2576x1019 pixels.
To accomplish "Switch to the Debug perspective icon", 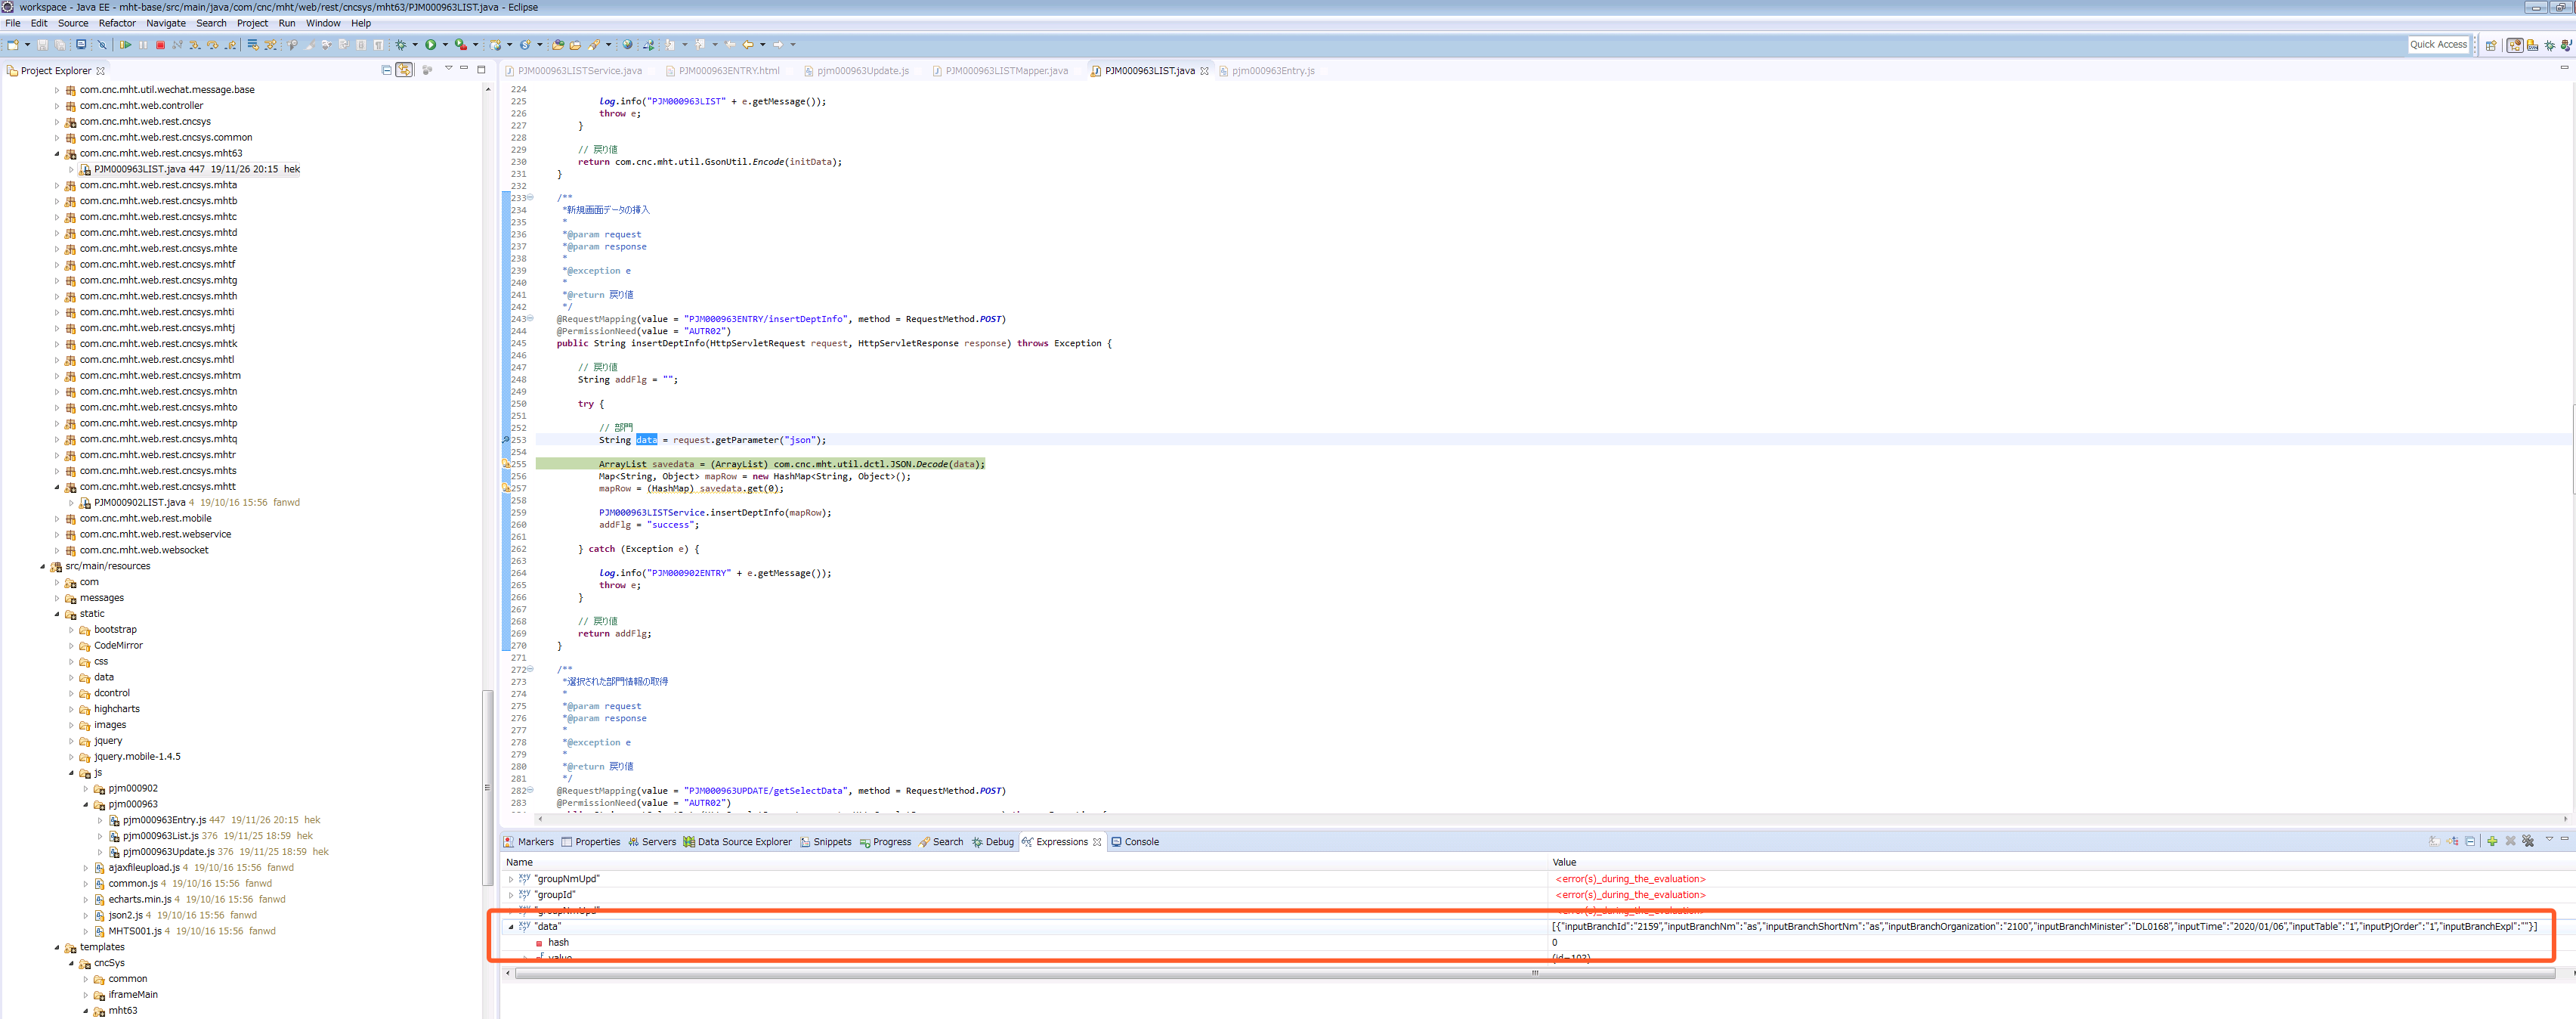I will 2550,45.
